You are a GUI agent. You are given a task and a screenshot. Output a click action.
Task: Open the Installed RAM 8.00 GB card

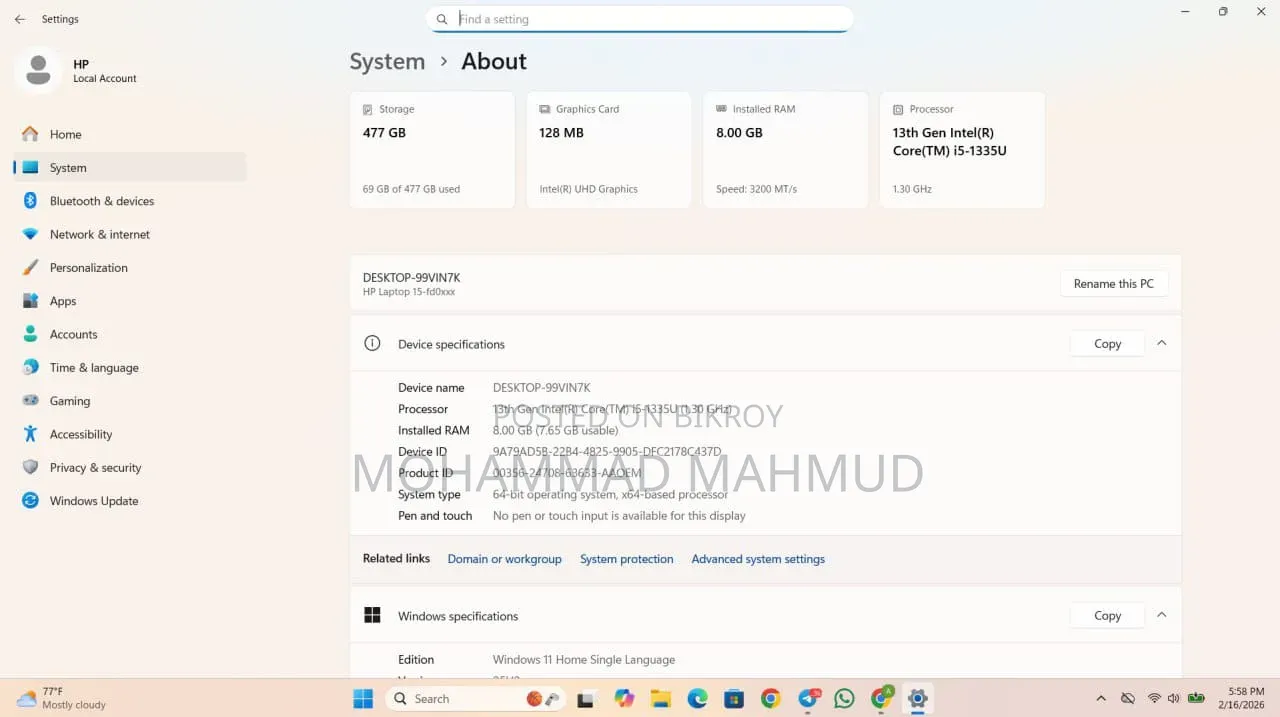786,150
